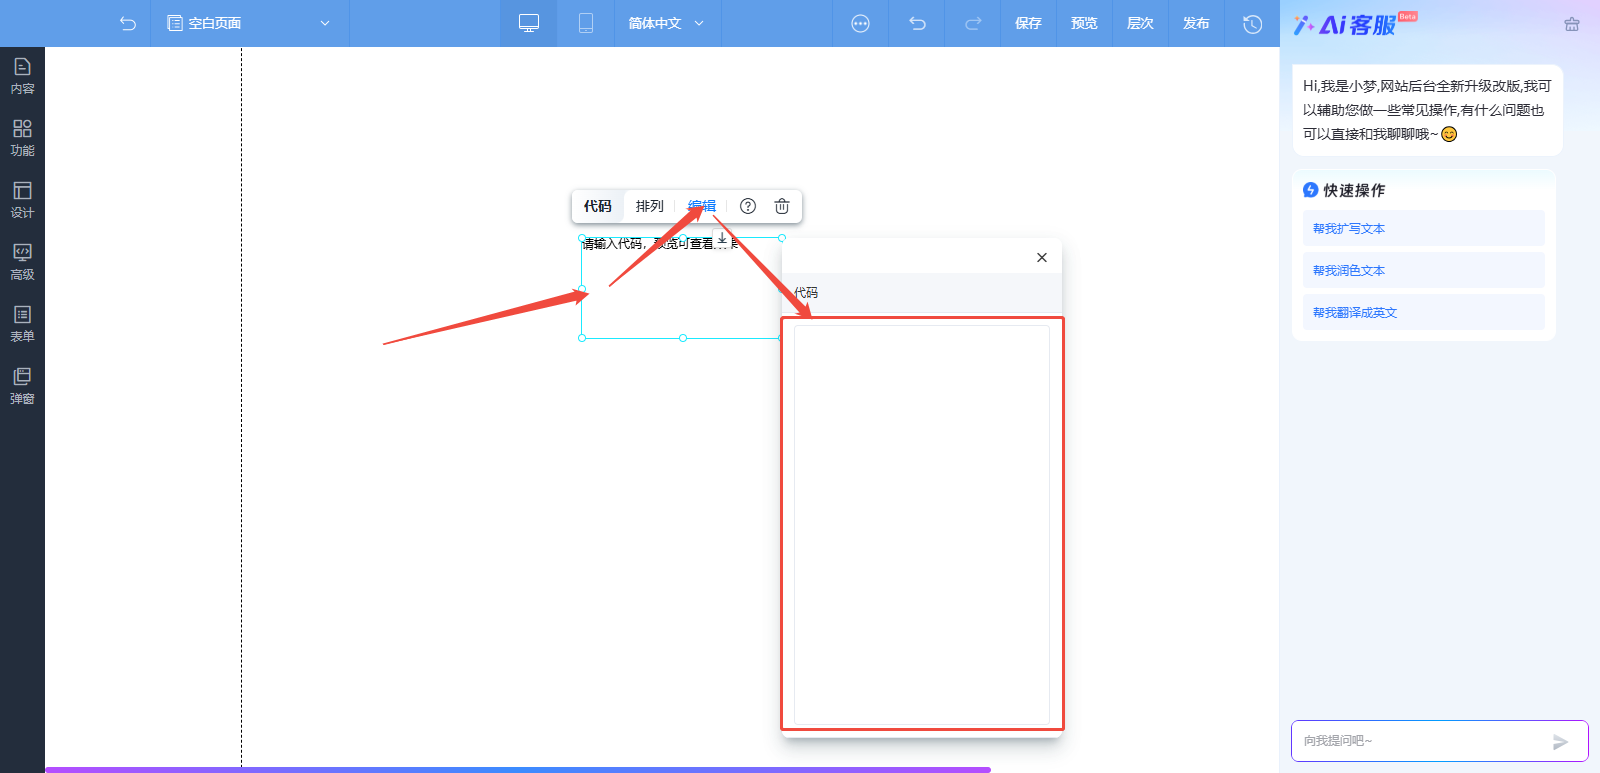Select the 代码 tab in floating toolbar
Image resolution: width=1600 pixels, height=773 pixels.
click(x=598, y=206)
